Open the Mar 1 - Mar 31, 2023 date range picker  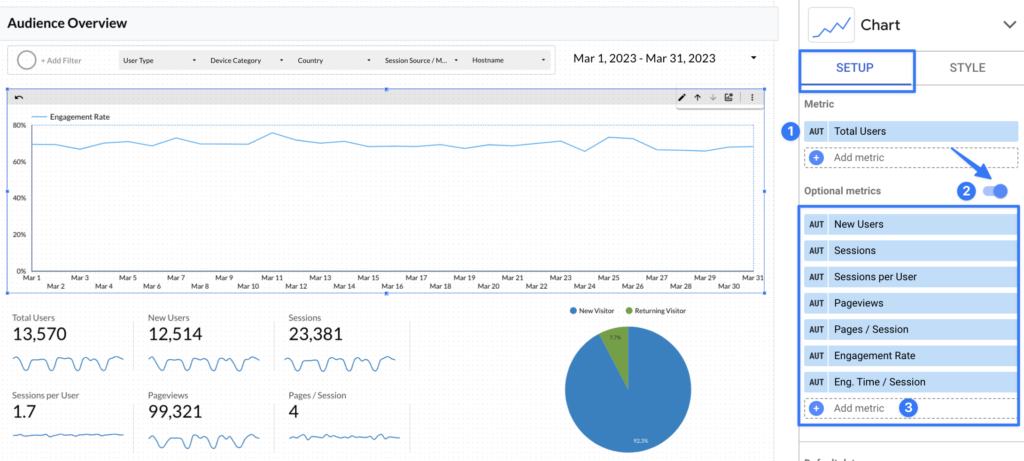point(665,58)
